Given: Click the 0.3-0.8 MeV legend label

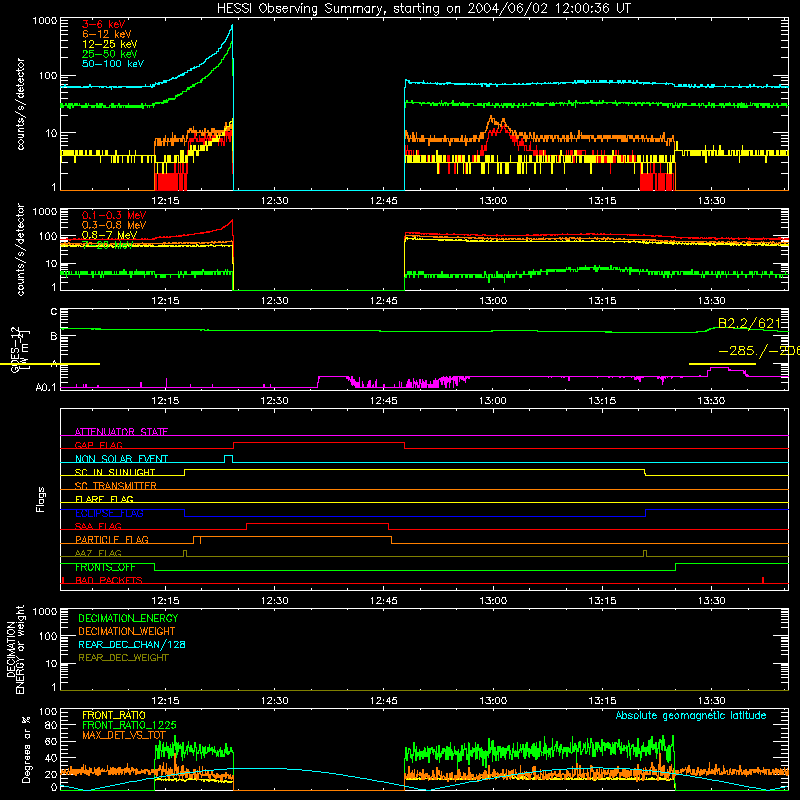Looking at the screenshot, I should pyautogui.click(x=114, y=225).
